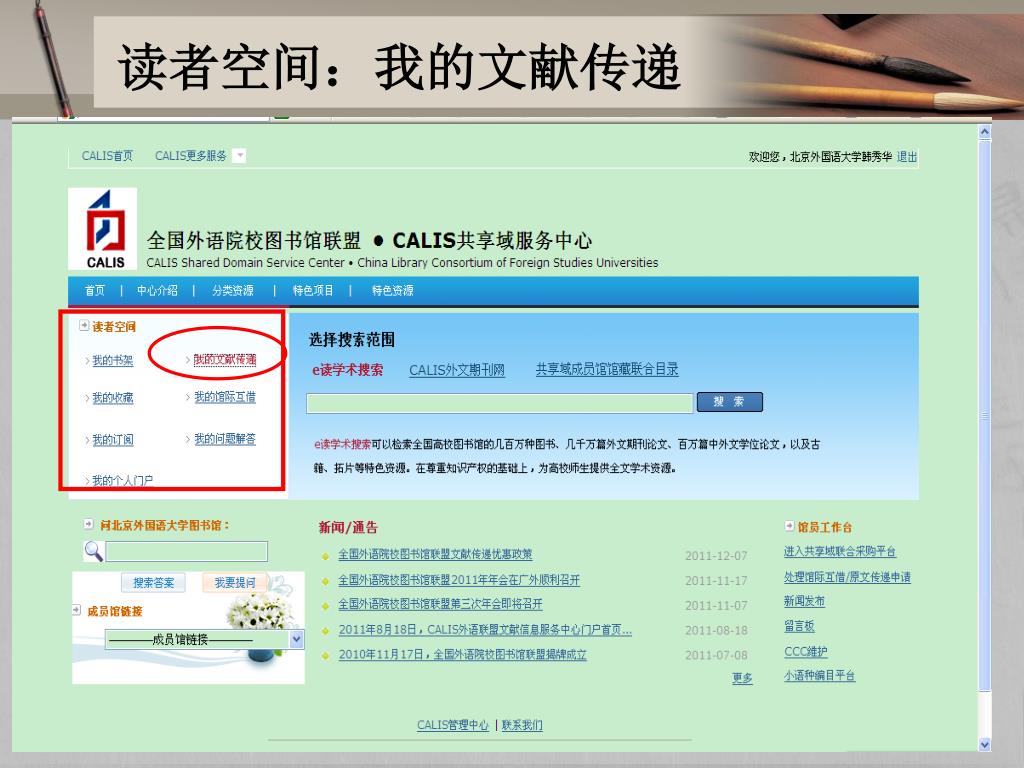This screenshot has width=1024, height=768.
Task: Click 更多 under the news list
Action: (x=742, y=679)
